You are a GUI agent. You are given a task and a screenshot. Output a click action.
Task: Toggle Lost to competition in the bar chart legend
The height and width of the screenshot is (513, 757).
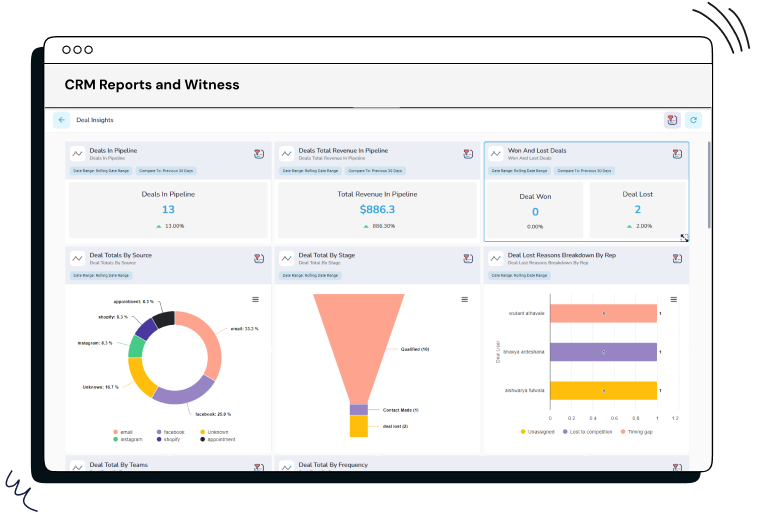tap(587, 432)
